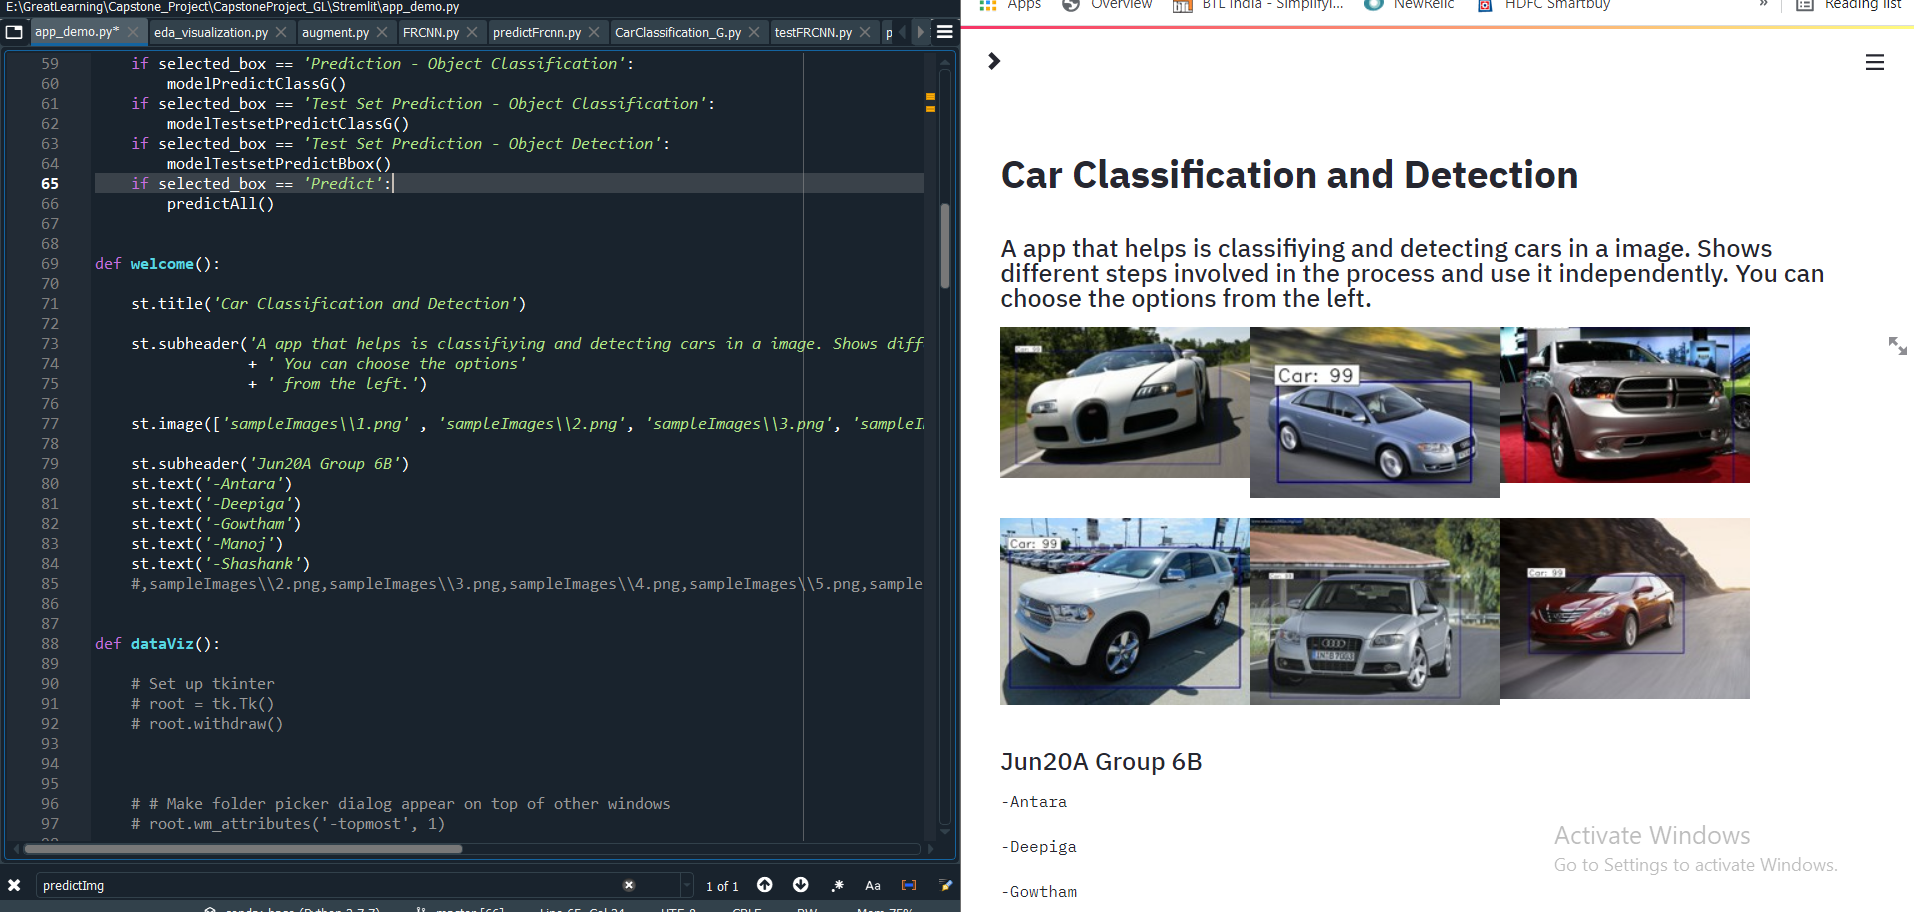
Task: Clear the predictImg search text with the X
Action: (x=628, y=885)
